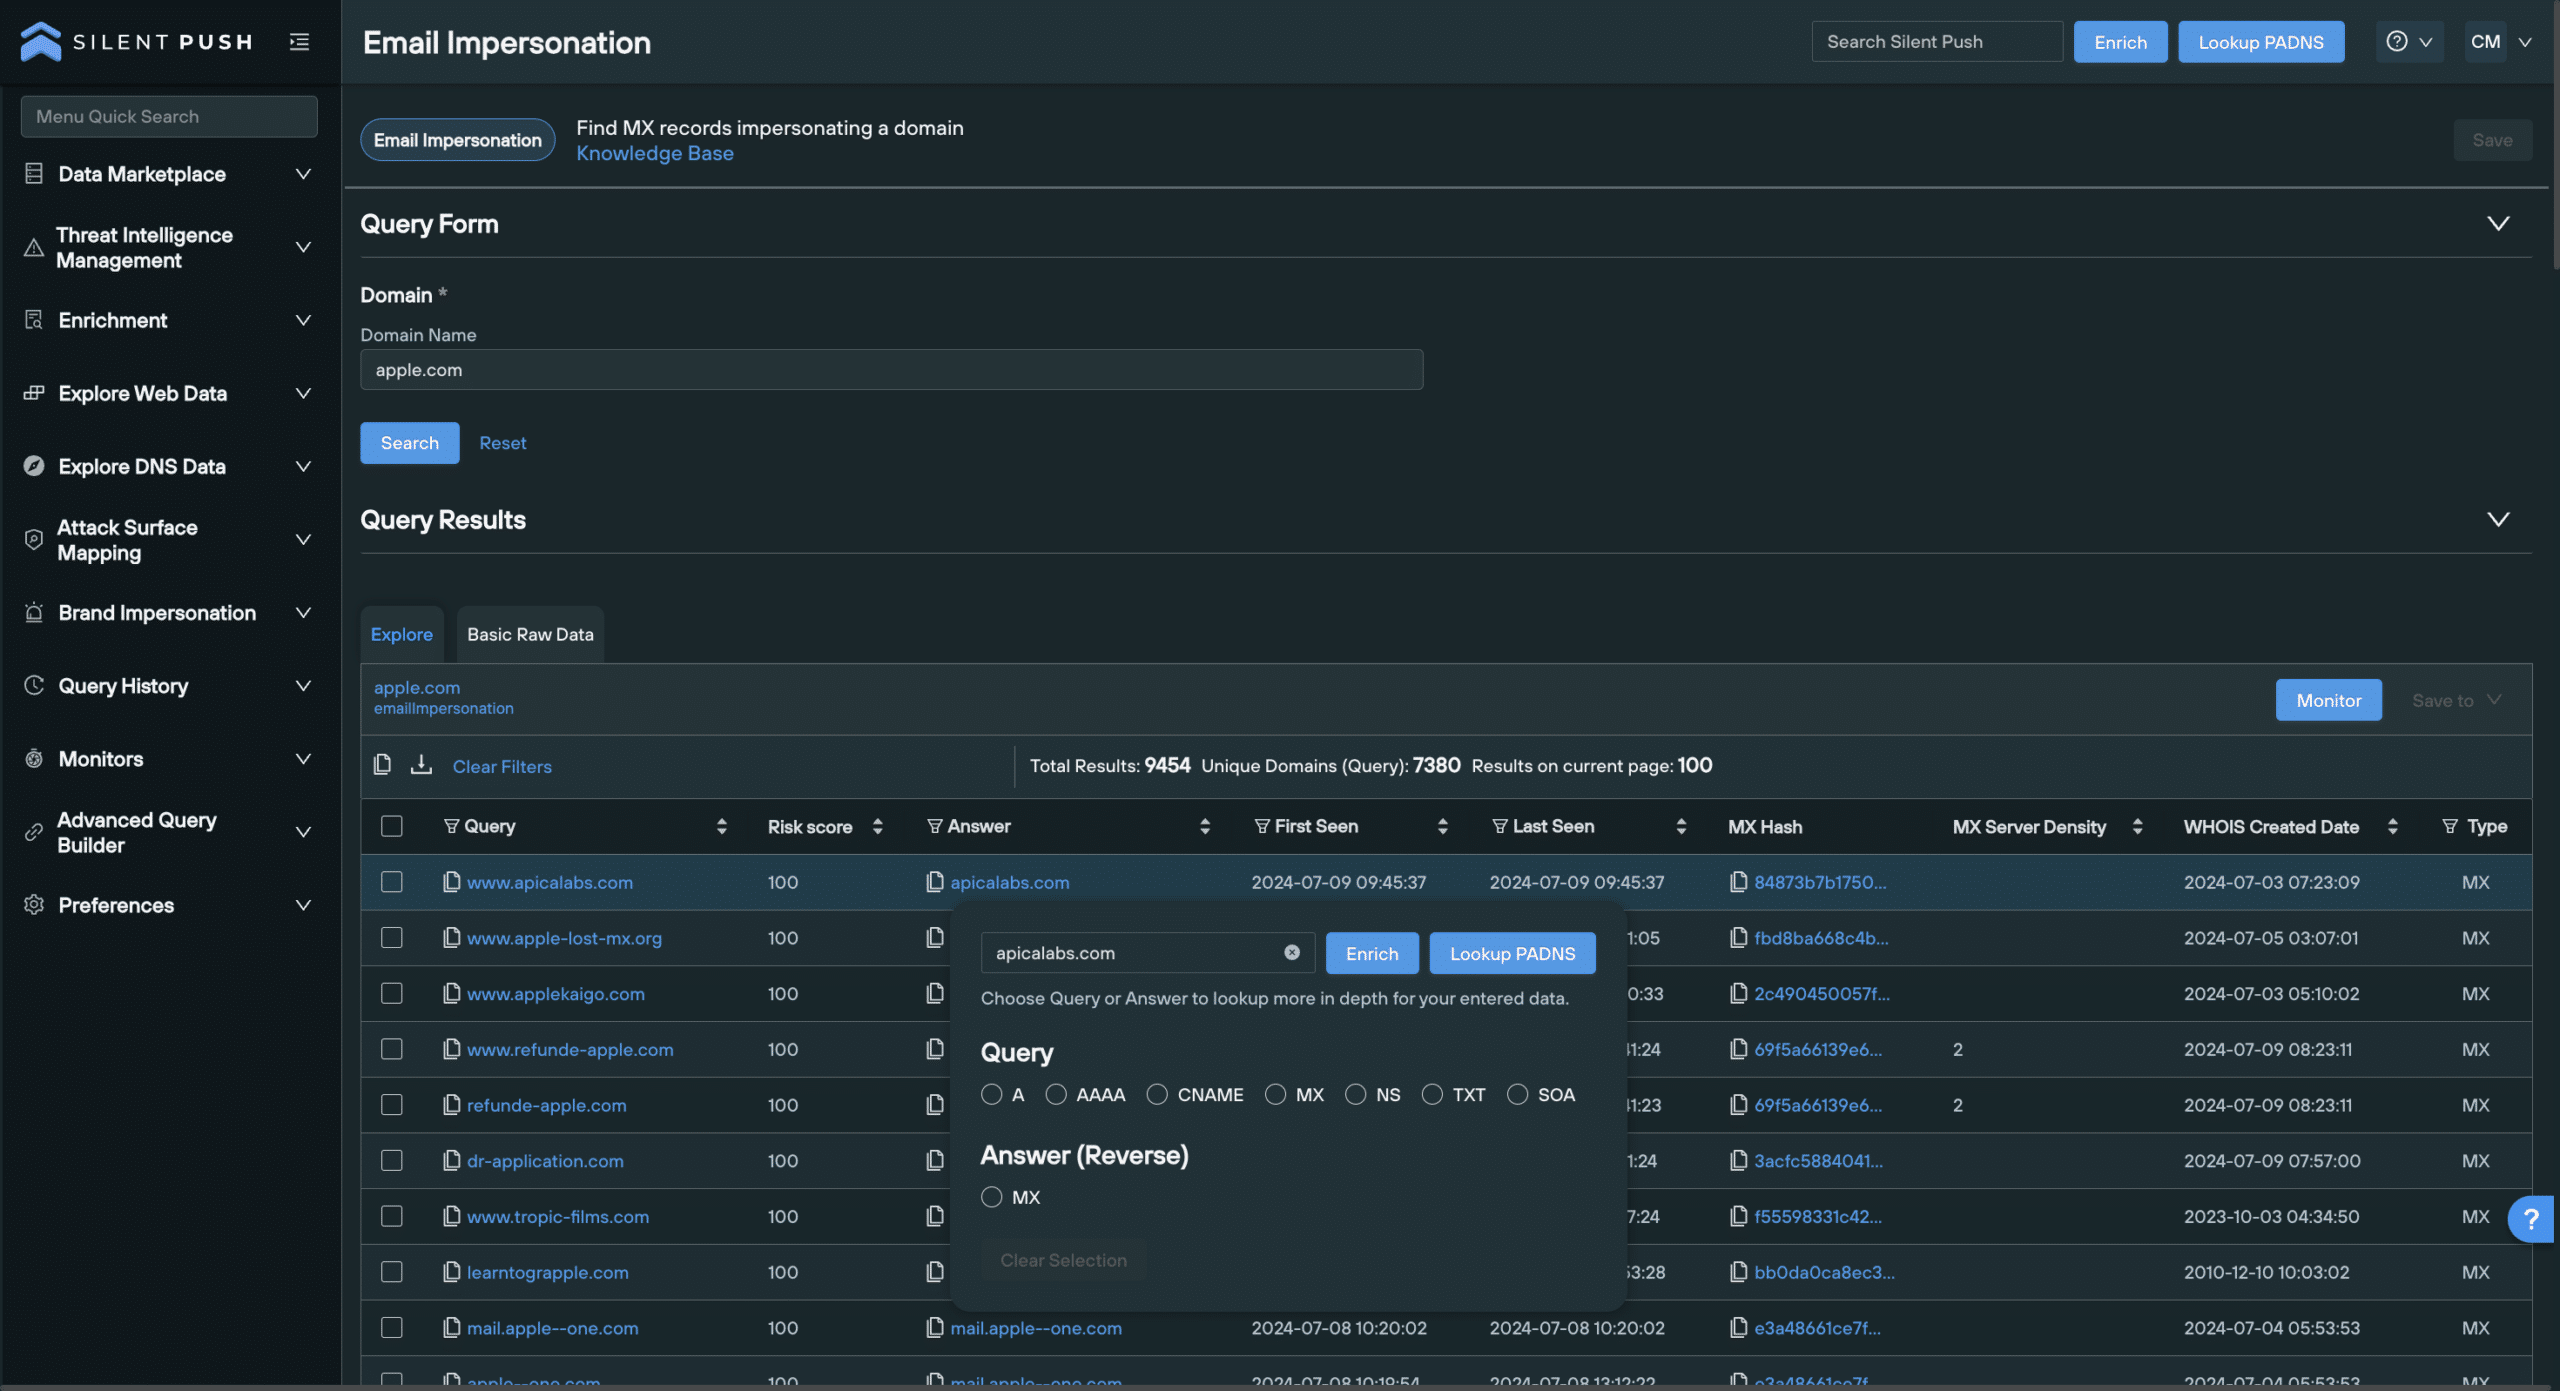Sort by WHOIS Created Date column
This screenshot has height=1391, width=2560.
2392,826
